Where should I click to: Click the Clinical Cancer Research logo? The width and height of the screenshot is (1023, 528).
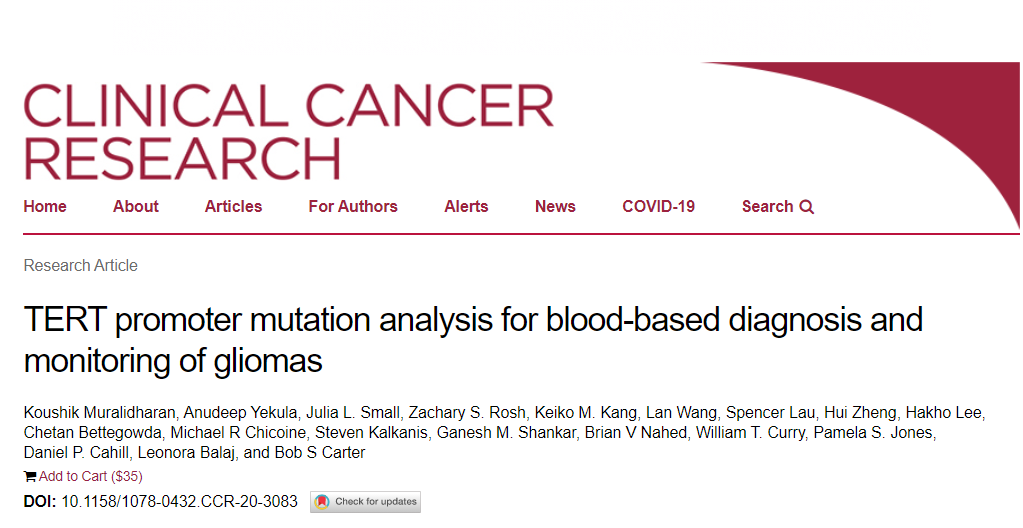pyautogui.click(x=288, y=131)
